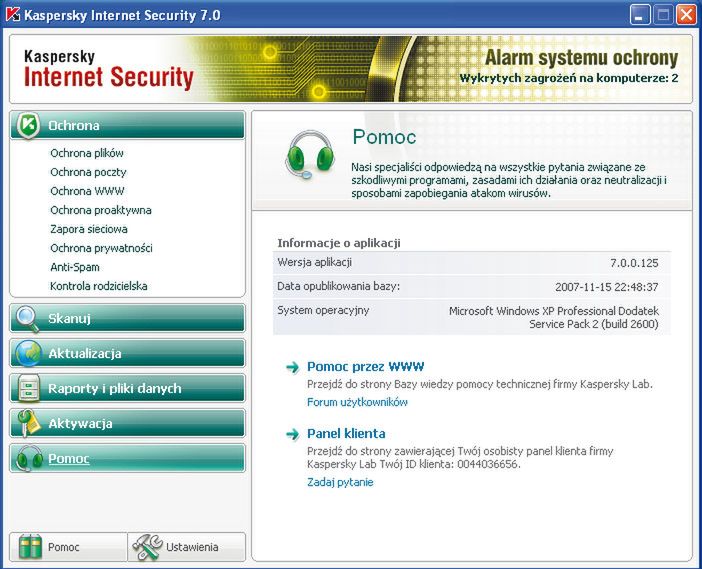
Task: Minimize the Kaspersky window
Action: [x=639, y=15]
